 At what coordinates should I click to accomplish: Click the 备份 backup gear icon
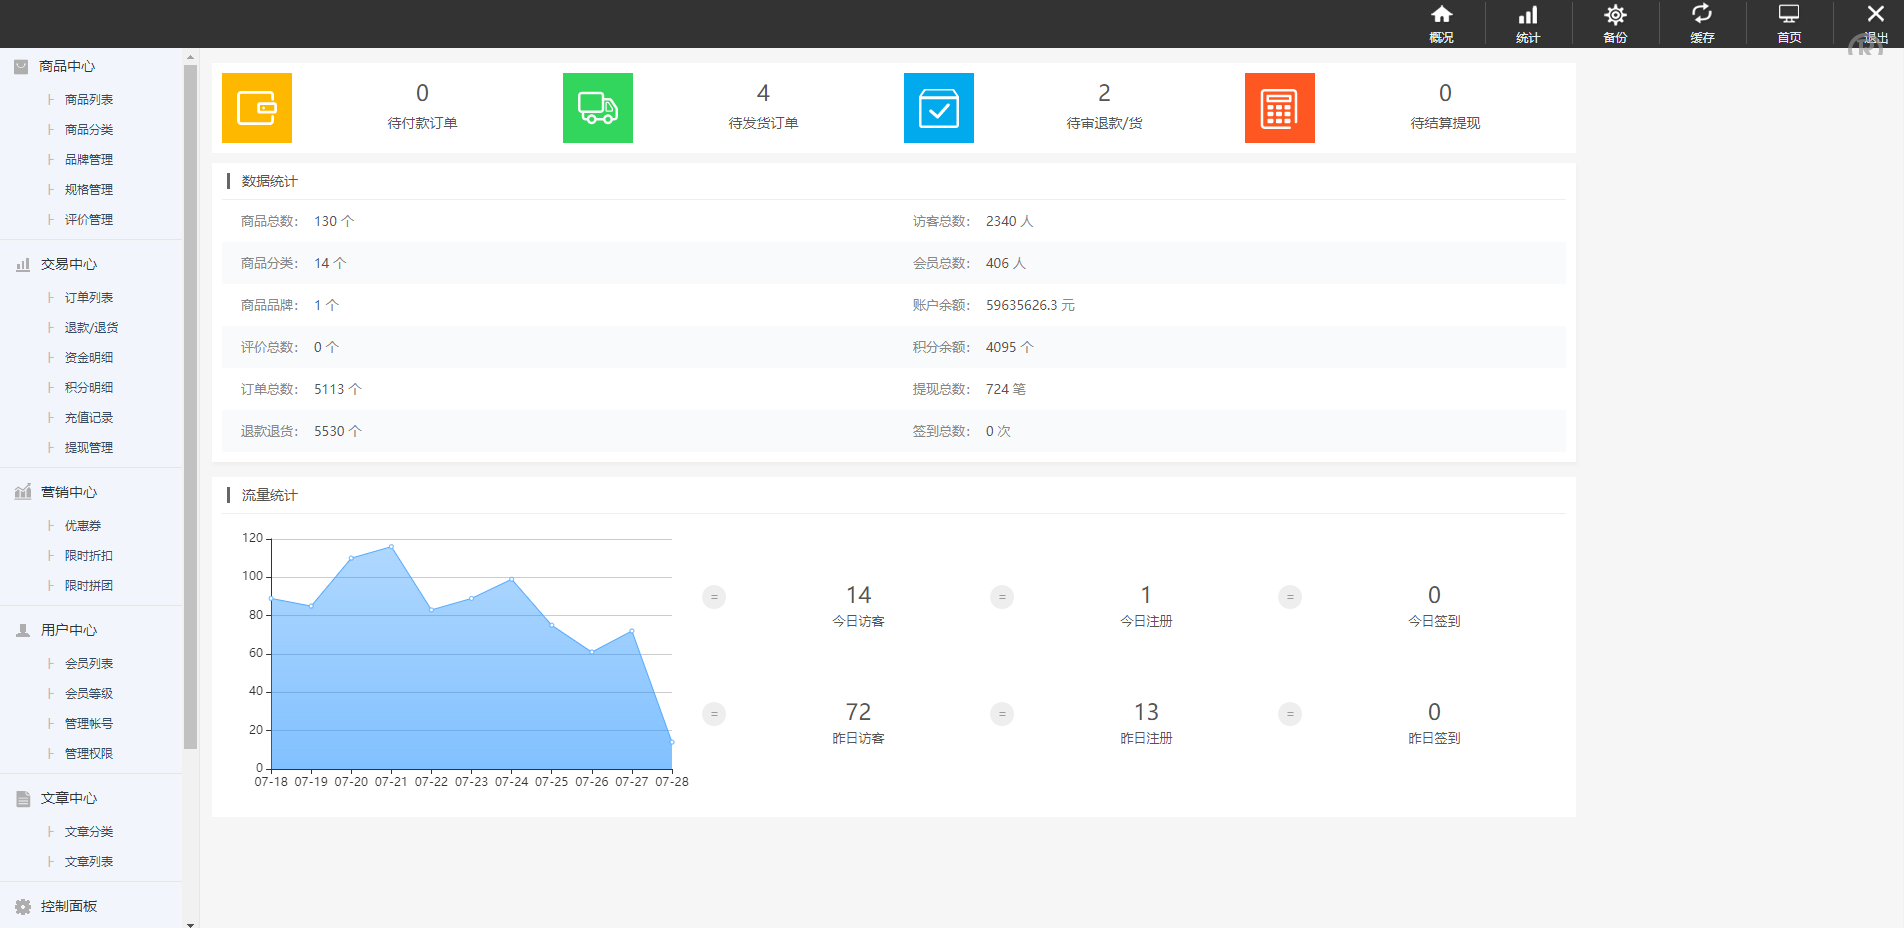point(1615,24)
